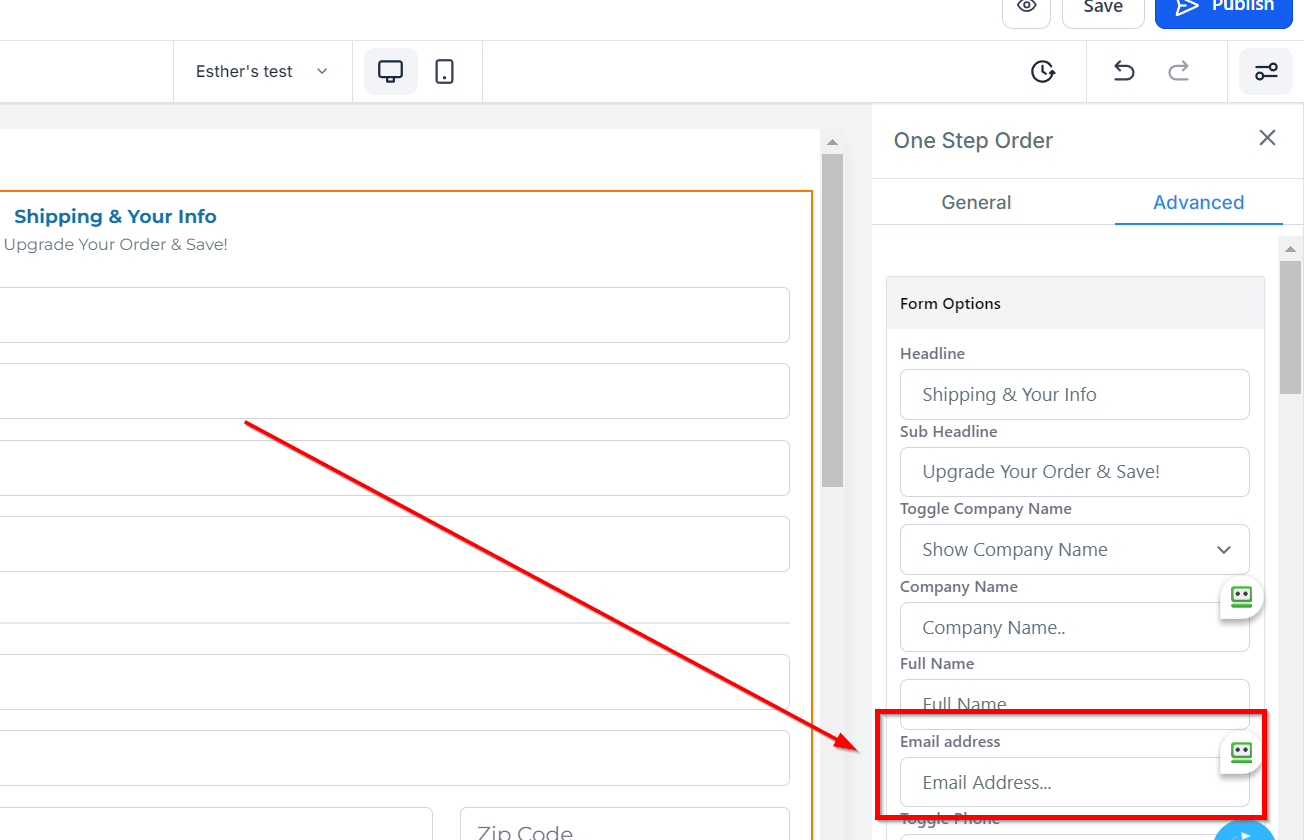Image resolution: width=1304 pixels, height=840 pixels.
Task: Click the Email Address input field
Action: tap(1074, 782)
